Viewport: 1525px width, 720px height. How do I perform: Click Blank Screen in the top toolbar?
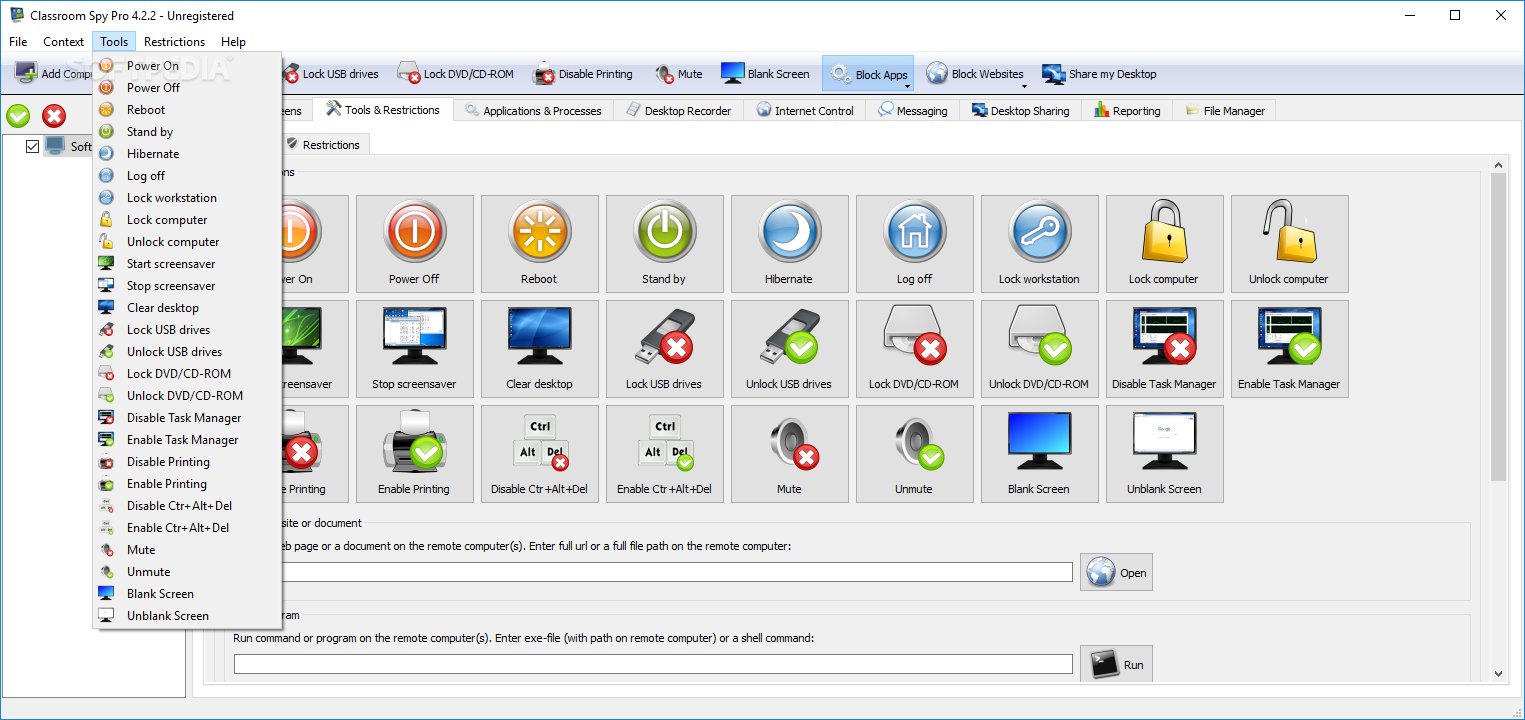click(x=765, y=74)
